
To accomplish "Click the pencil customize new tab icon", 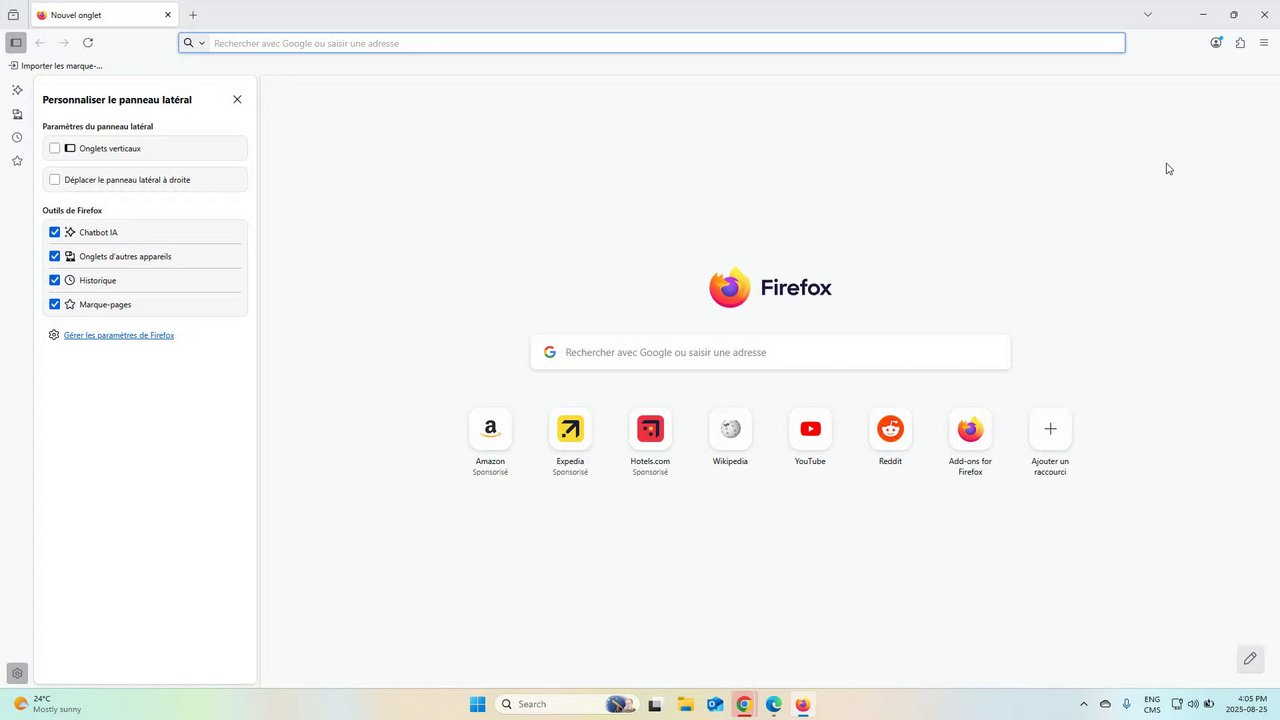I will click(x=1250, y=658).
